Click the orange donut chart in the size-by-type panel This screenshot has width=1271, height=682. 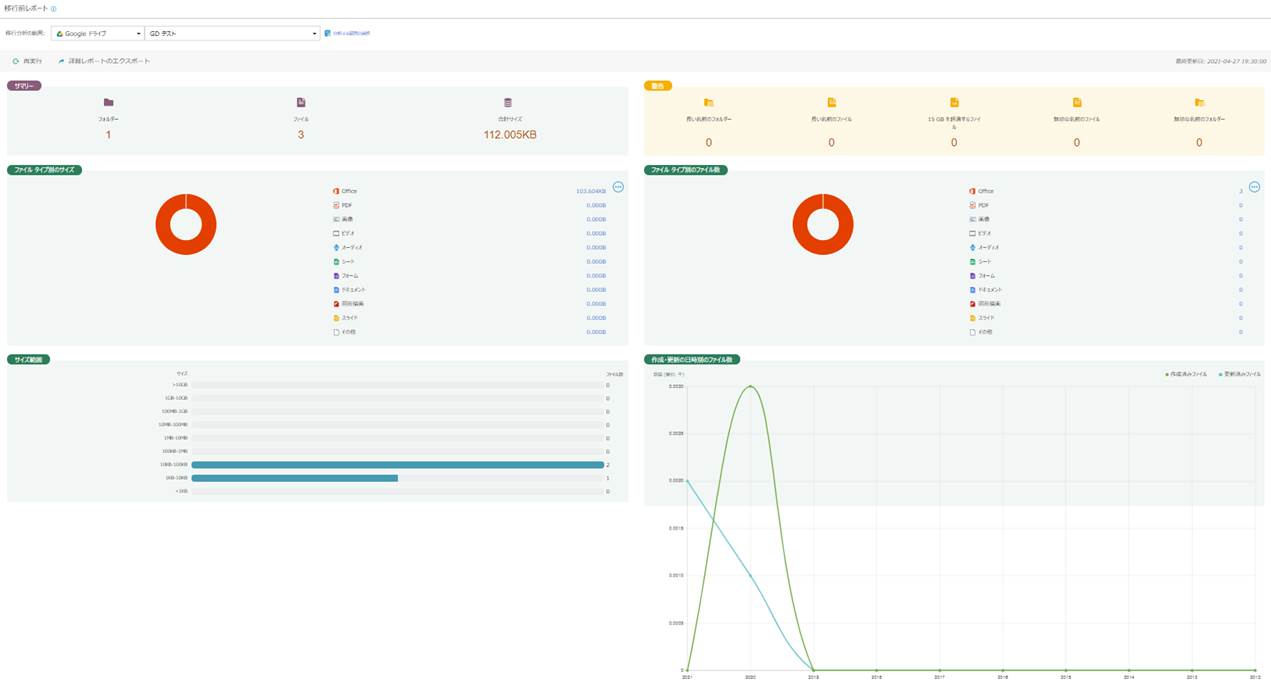point(186,224)
